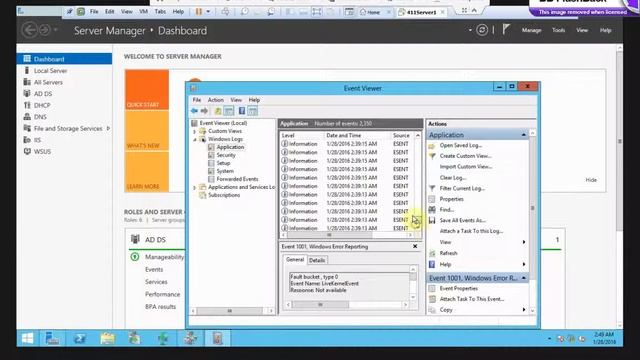Click Hide link in welcome tile
This screenshot has width=640, height=360.
(591, 180)
